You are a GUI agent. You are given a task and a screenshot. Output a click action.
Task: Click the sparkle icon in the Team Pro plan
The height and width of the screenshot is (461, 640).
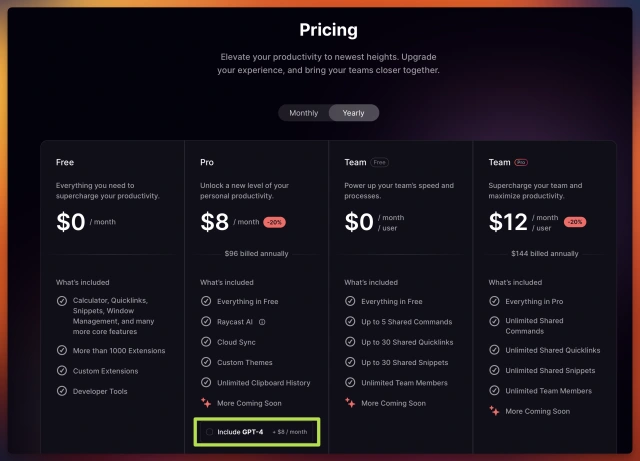click(494, 411)
